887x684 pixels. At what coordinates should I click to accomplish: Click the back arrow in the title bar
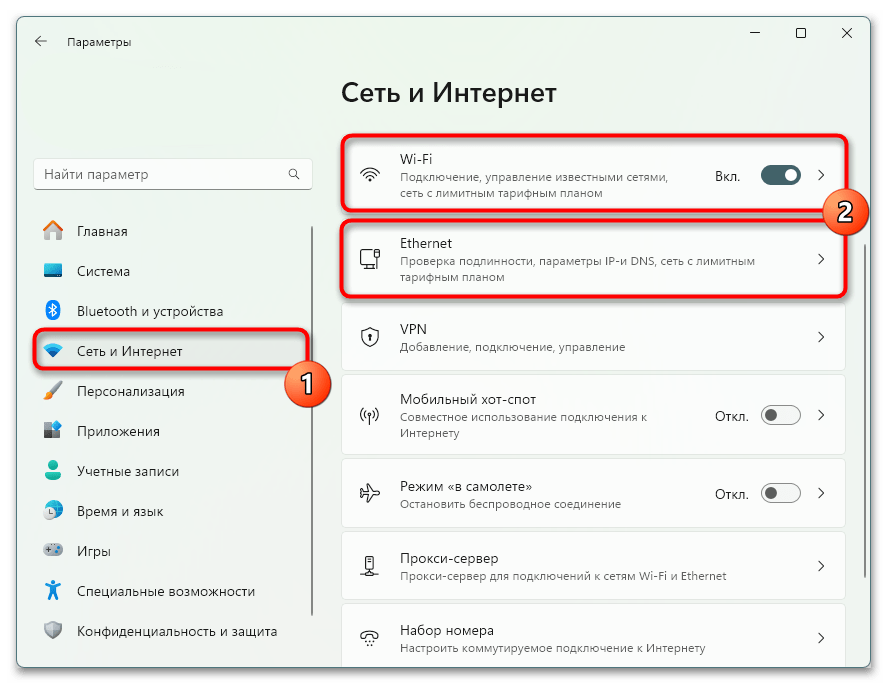(41, 41)
